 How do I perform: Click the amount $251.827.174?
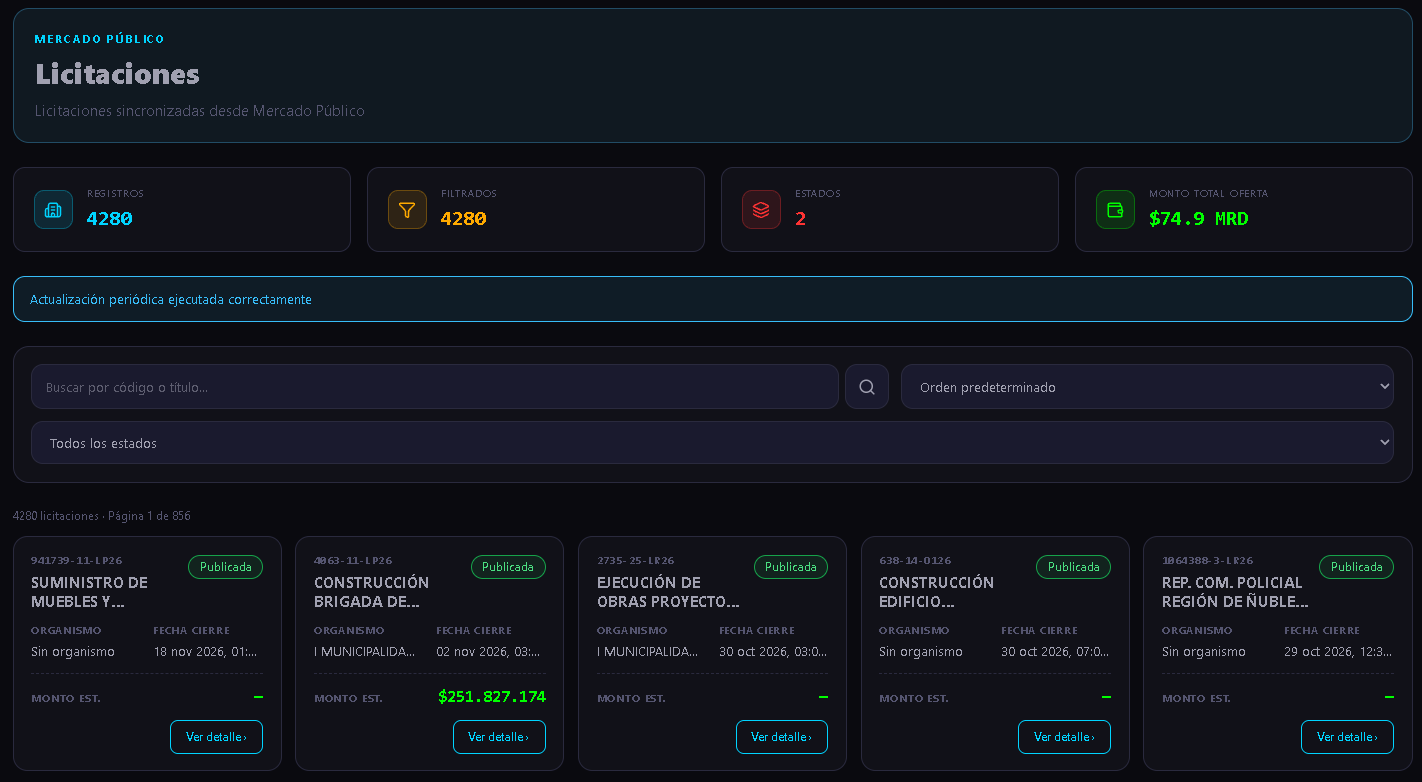click(x=492, y=697)
